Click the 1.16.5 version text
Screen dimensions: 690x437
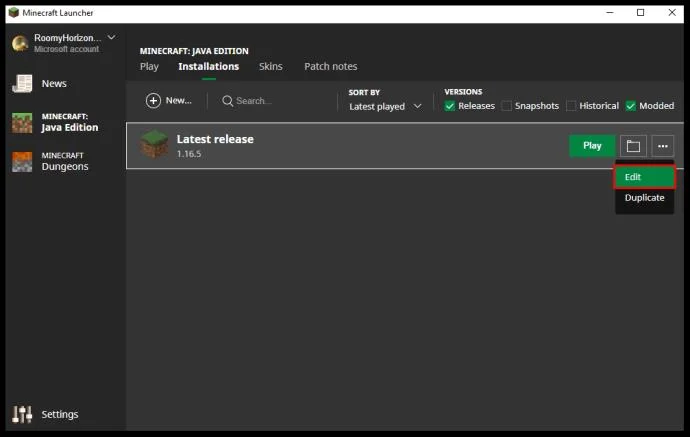[189, 154]
